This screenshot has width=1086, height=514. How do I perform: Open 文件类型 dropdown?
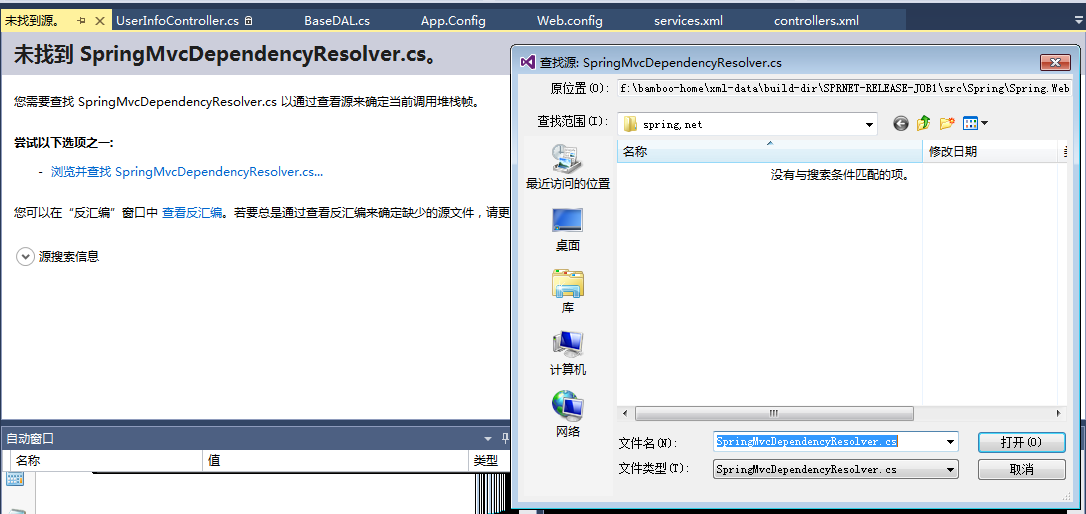point(950,470)
